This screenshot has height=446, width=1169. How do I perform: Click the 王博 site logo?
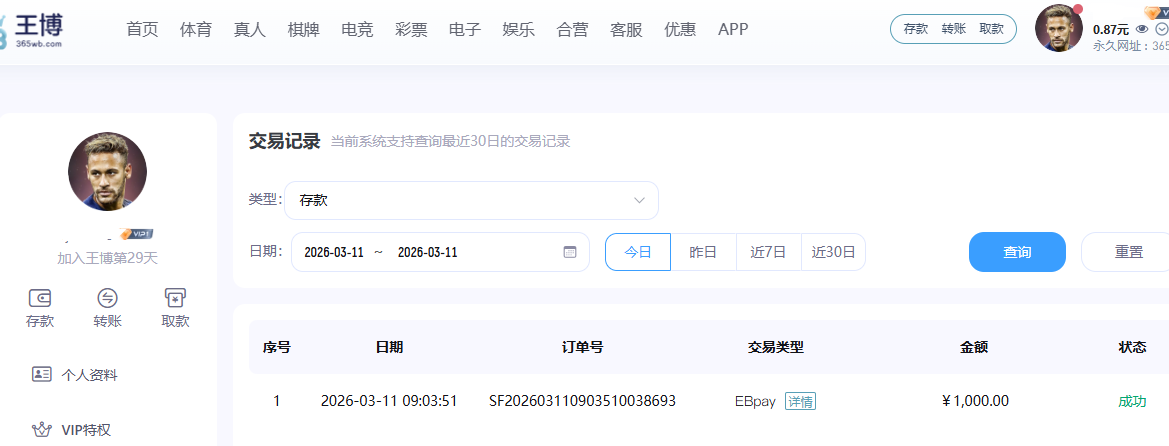coord(35,29)
